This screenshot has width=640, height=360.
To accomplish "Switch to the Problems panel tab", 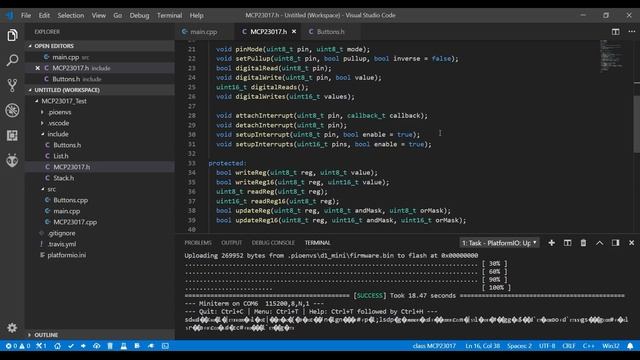I will point(198,243).
